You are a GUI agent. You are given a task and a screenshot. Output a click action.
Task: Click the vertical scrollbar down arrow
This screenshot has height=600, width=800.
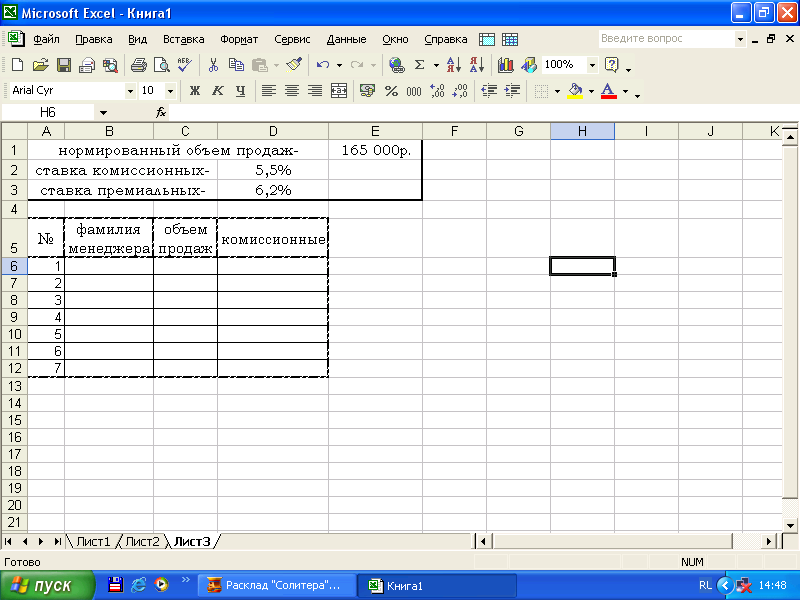(790, 525)
